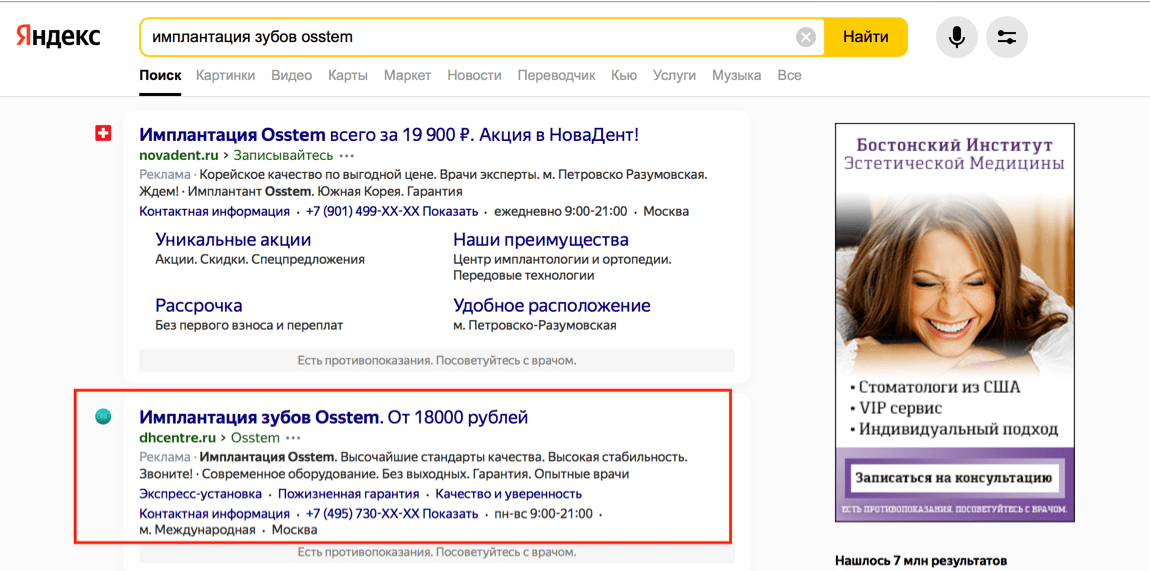Click the Яндекс logo
Viewport: 1150px width, 571px height.
(x=58, y=37)
